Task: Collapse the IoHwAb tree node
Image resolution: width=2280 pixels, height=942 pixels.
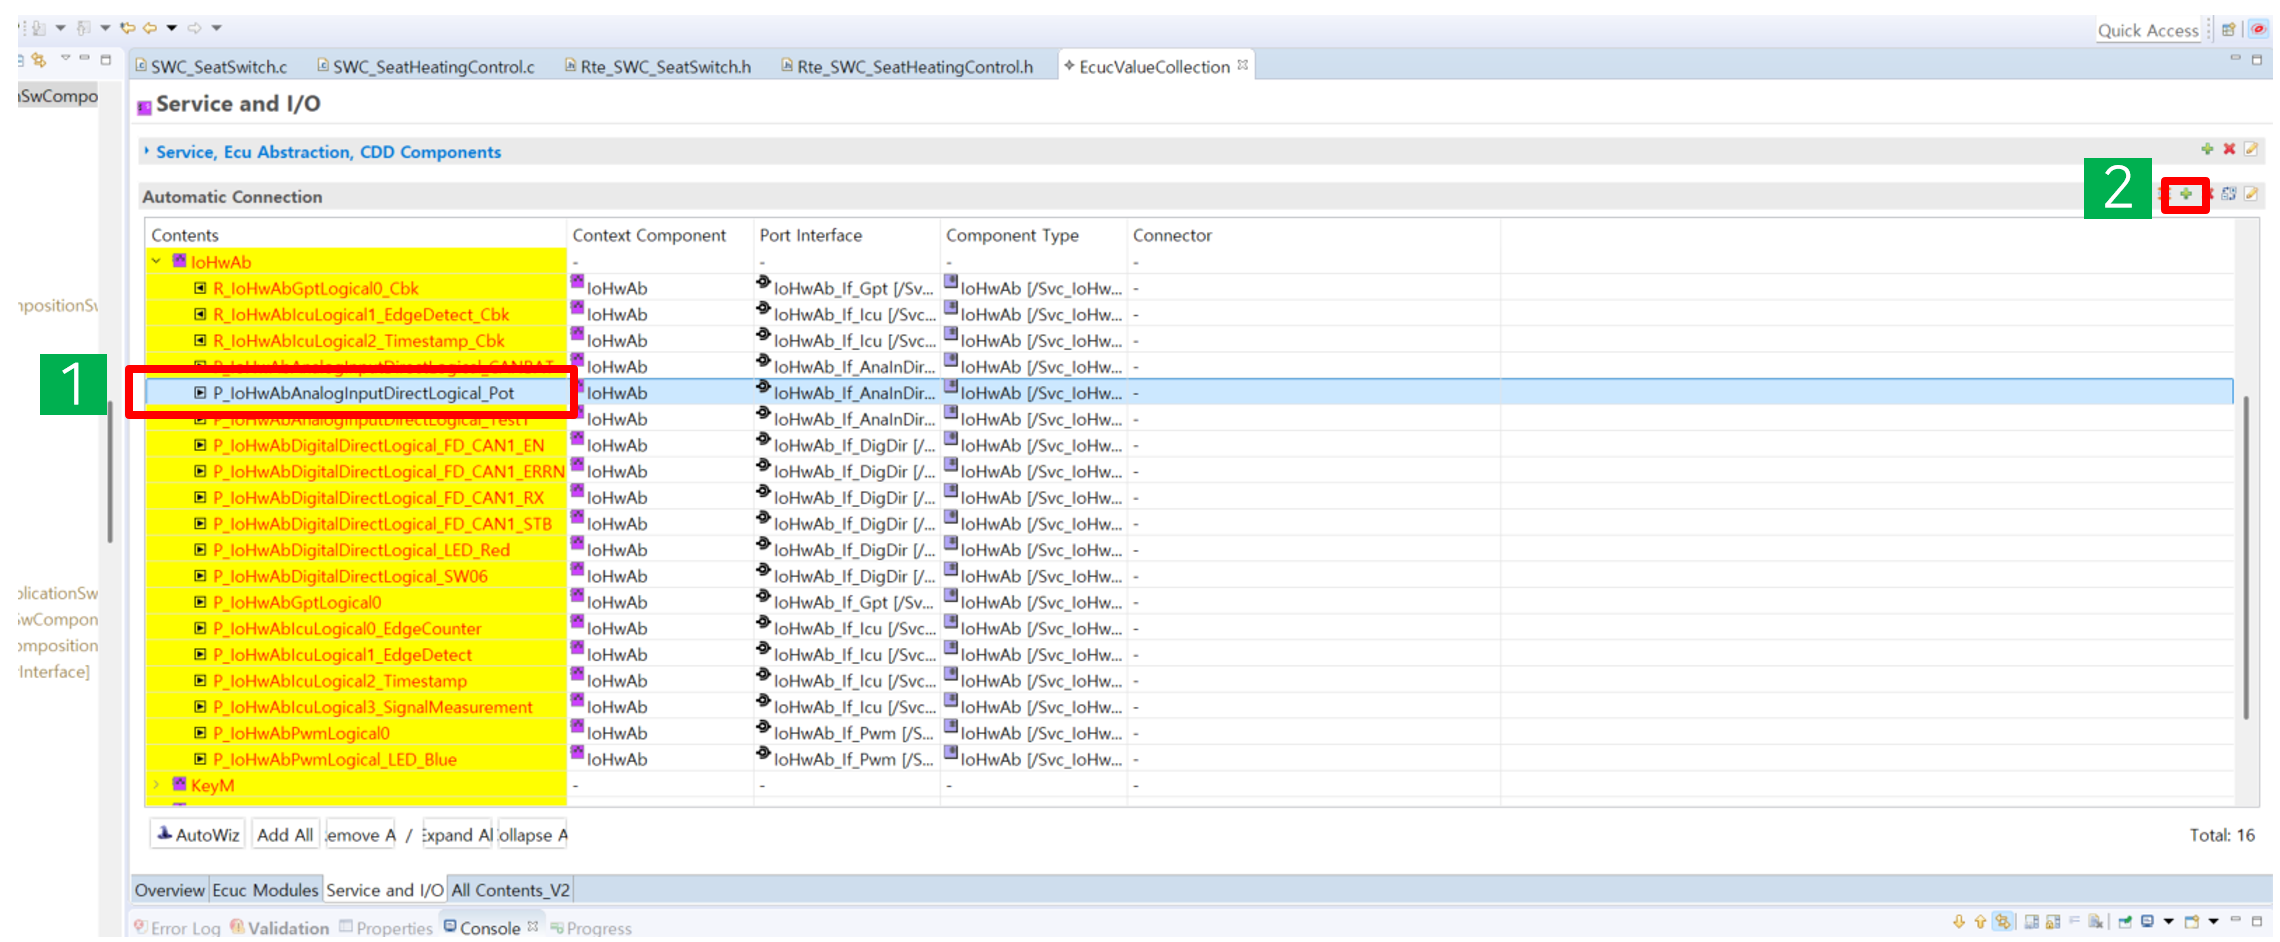Action: coord(157,262)
